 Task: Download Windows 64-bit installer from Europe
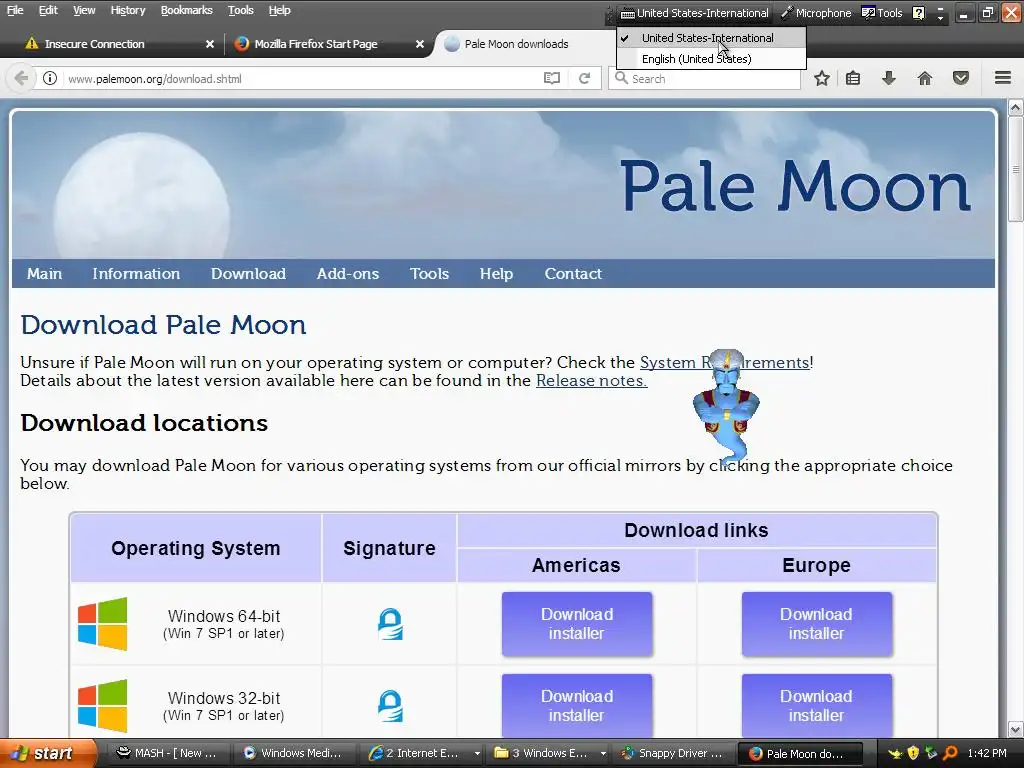(816, 624)
